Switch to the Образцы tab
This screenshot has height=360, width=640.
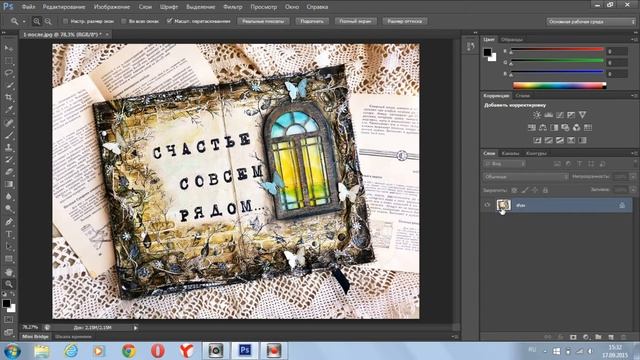[512, 40]
